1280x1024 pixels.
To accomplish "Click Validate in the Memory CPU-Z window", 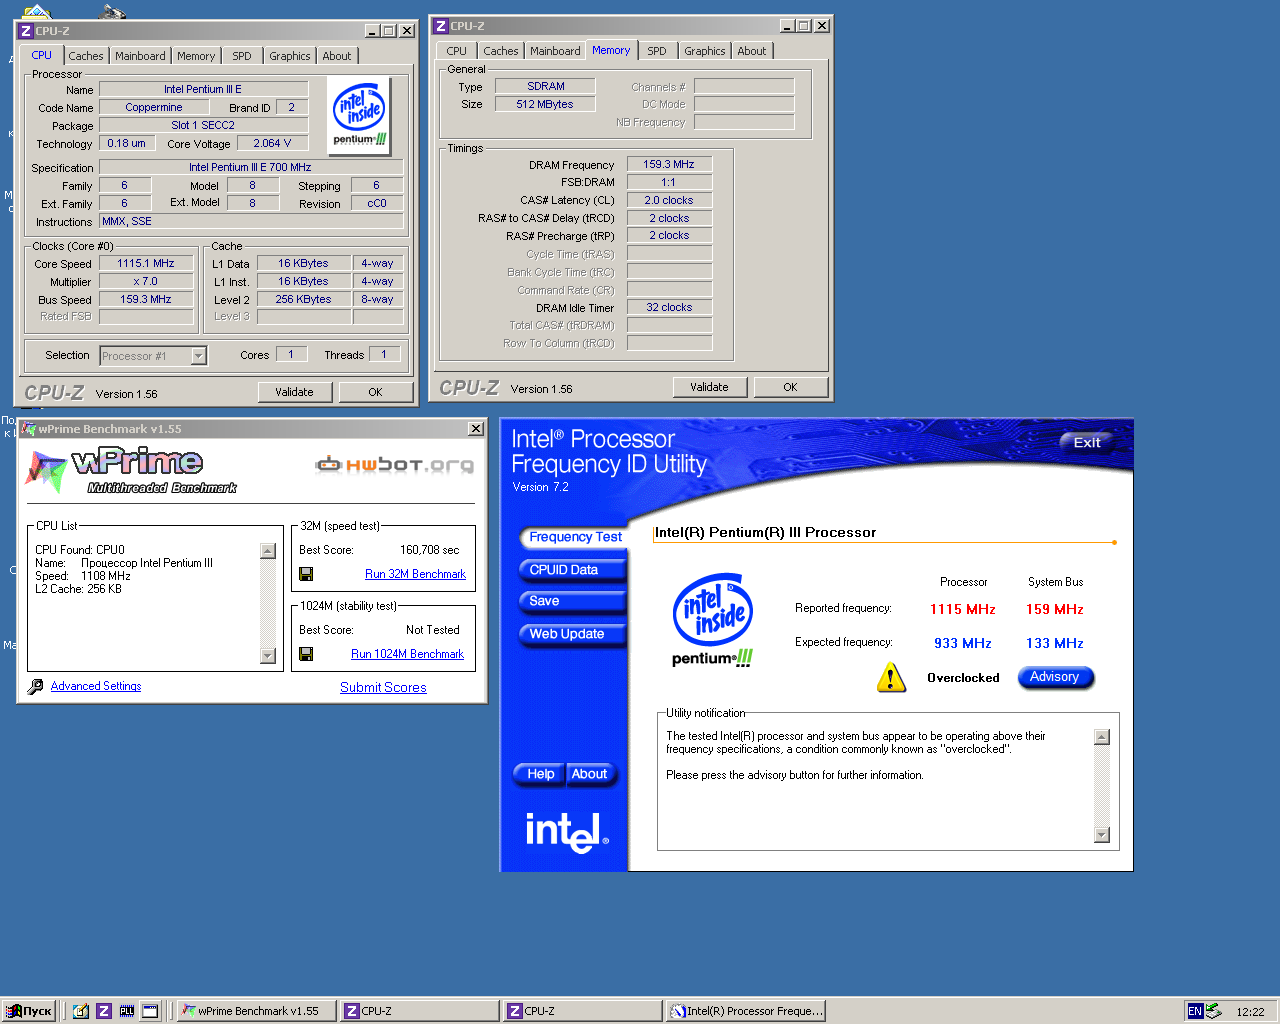I will [x=709, y=387].
